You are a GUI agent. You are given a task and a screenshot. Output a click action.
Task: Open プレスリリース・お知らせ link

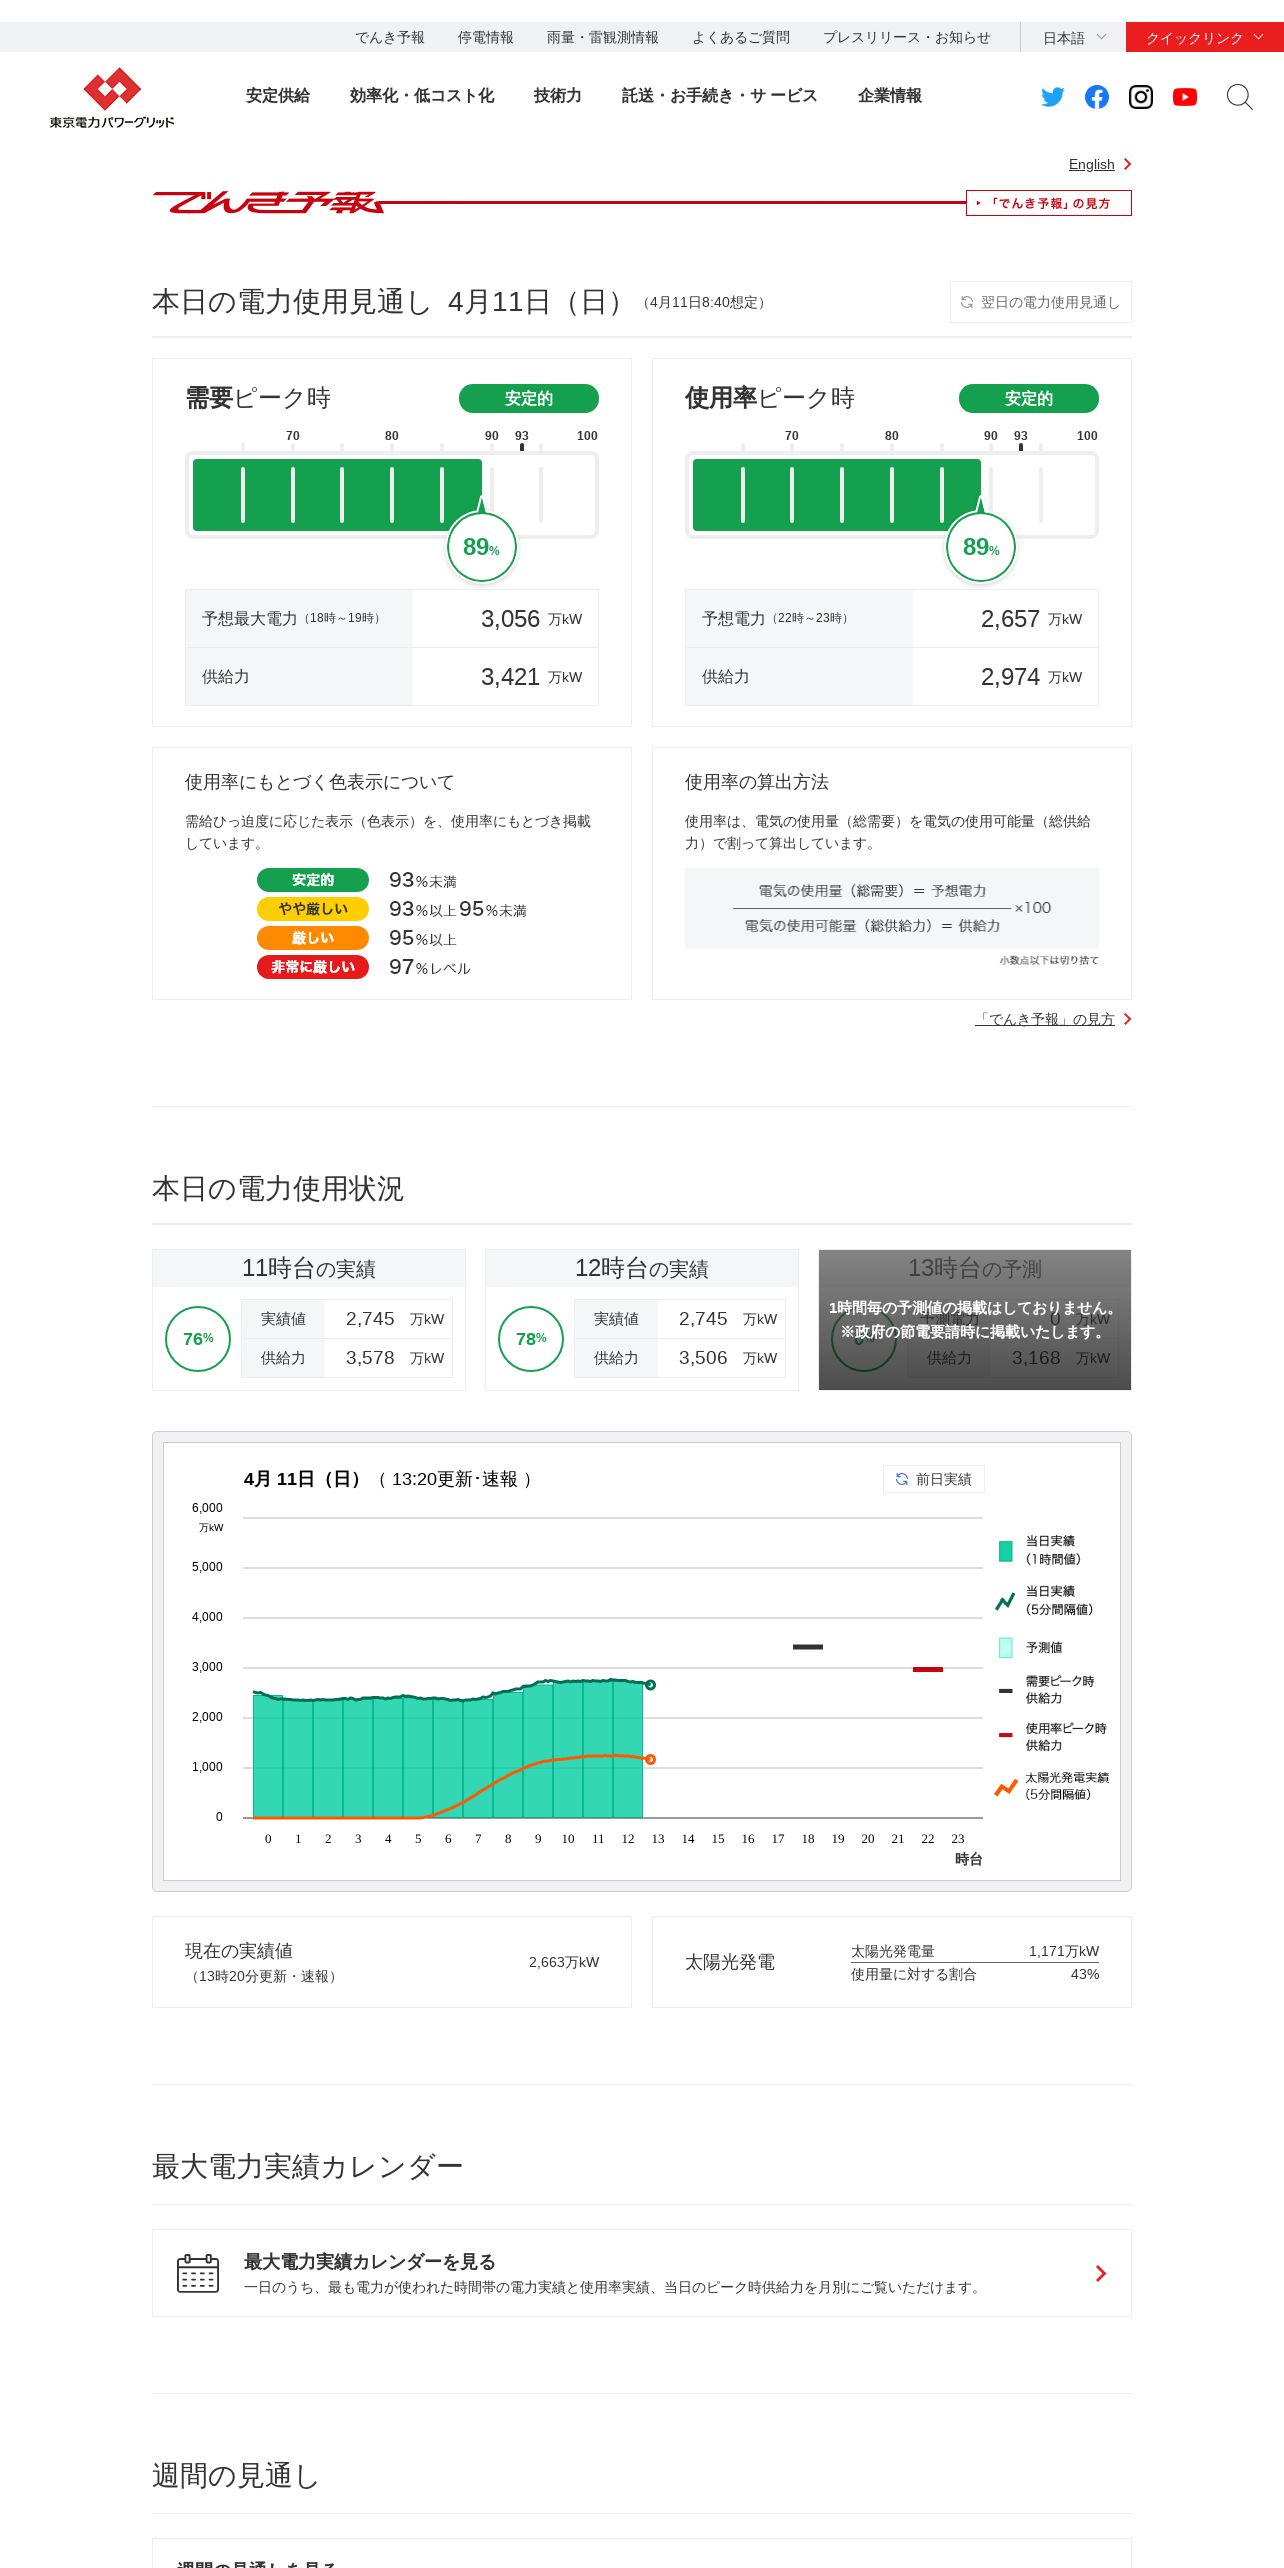(907, 38)
